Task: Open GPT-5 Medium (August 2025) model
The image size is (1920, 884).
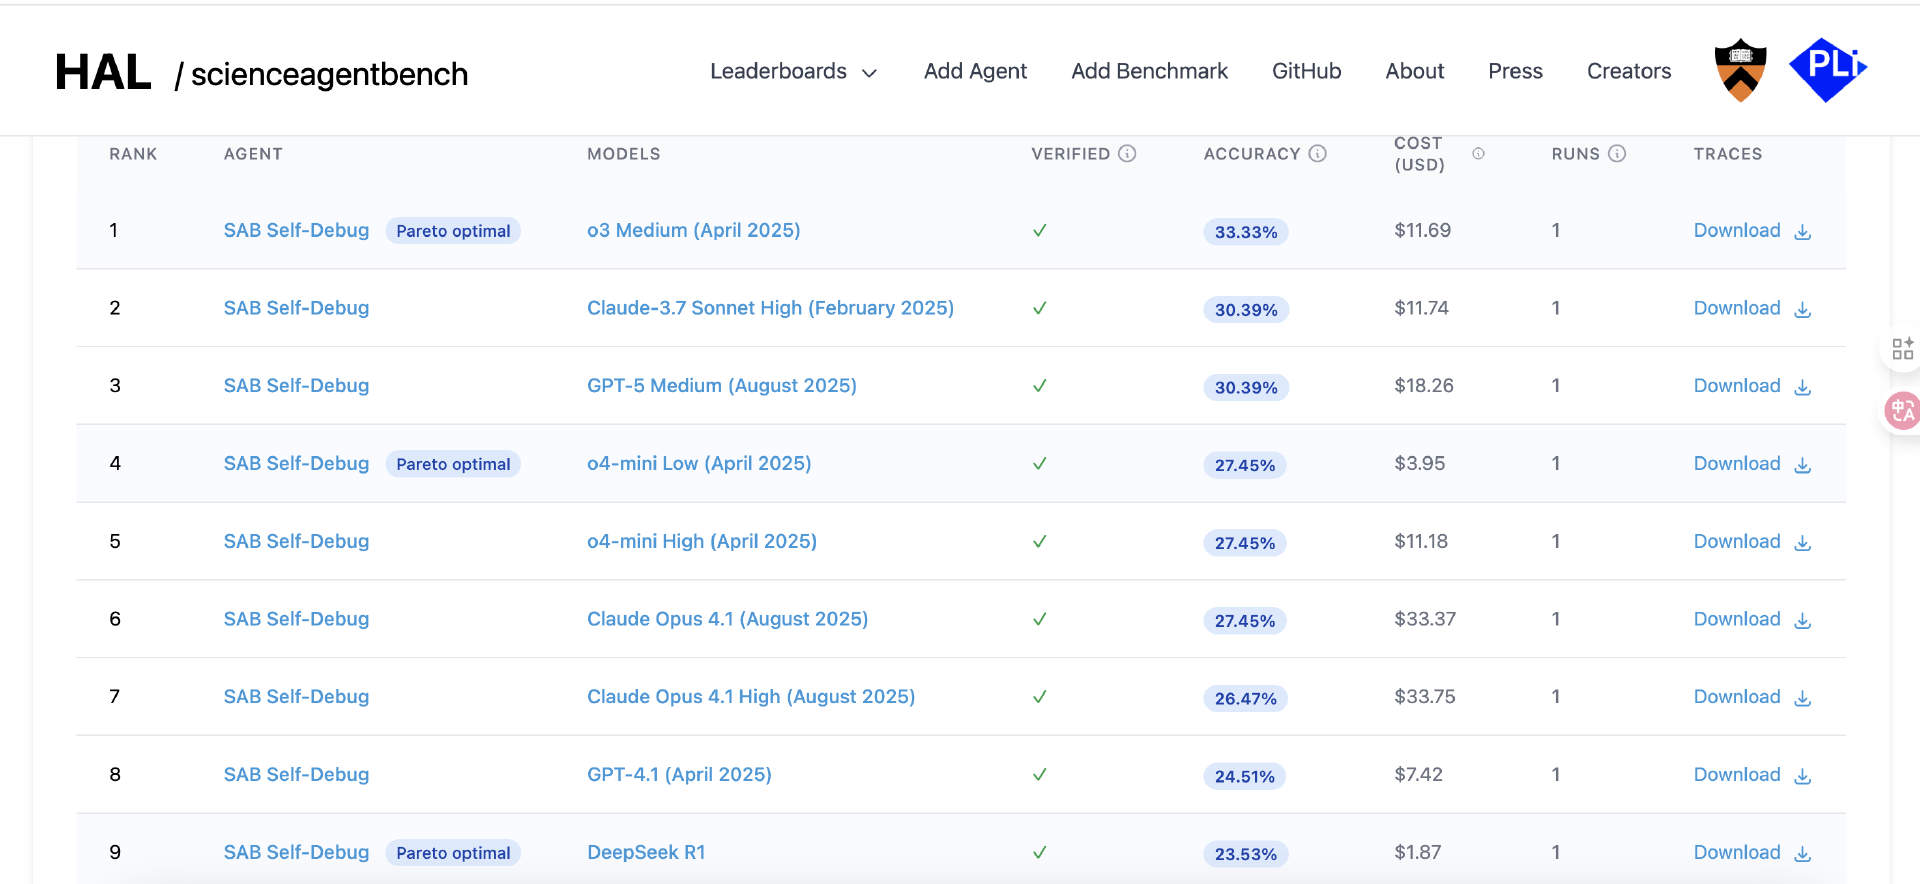Action: point(721,385)
